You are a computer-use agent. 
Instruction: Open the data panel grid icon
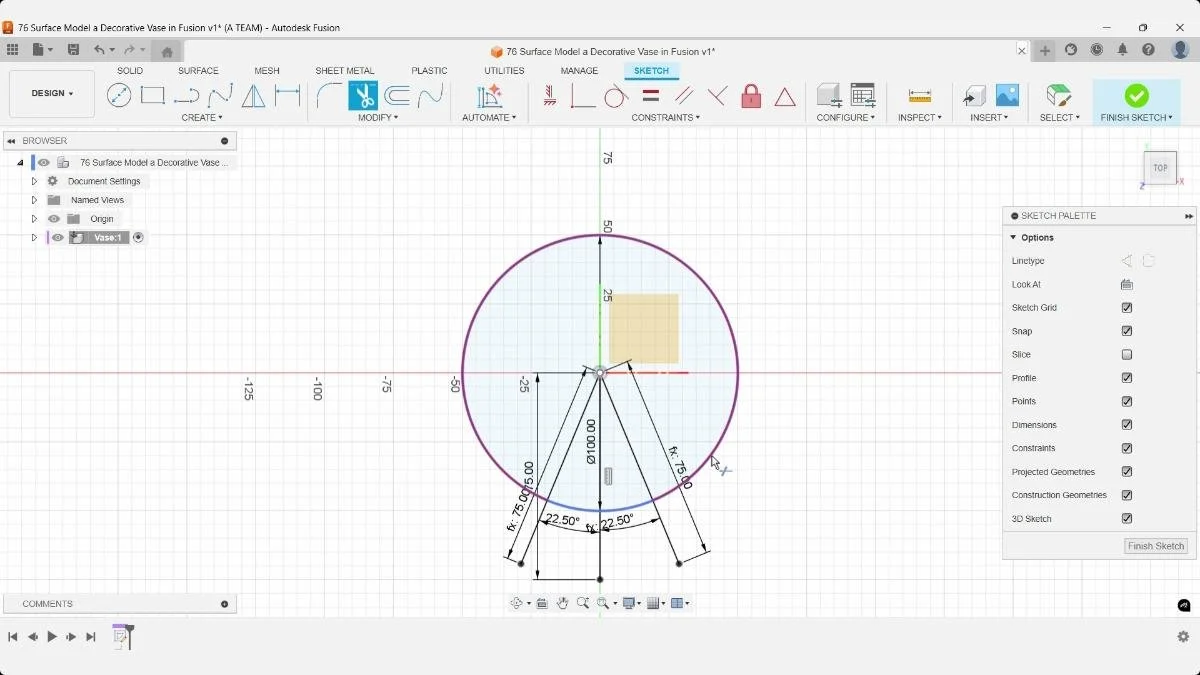click(x=12, y=50)
